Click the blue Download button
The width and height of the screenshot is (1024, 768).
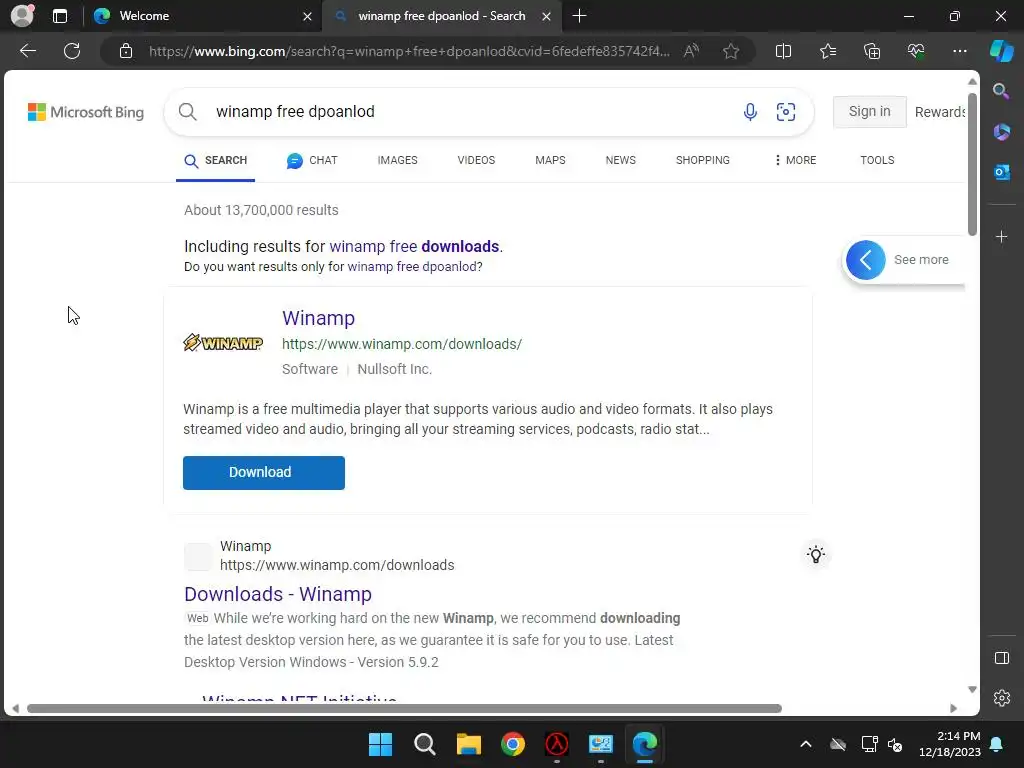point(264,473)
